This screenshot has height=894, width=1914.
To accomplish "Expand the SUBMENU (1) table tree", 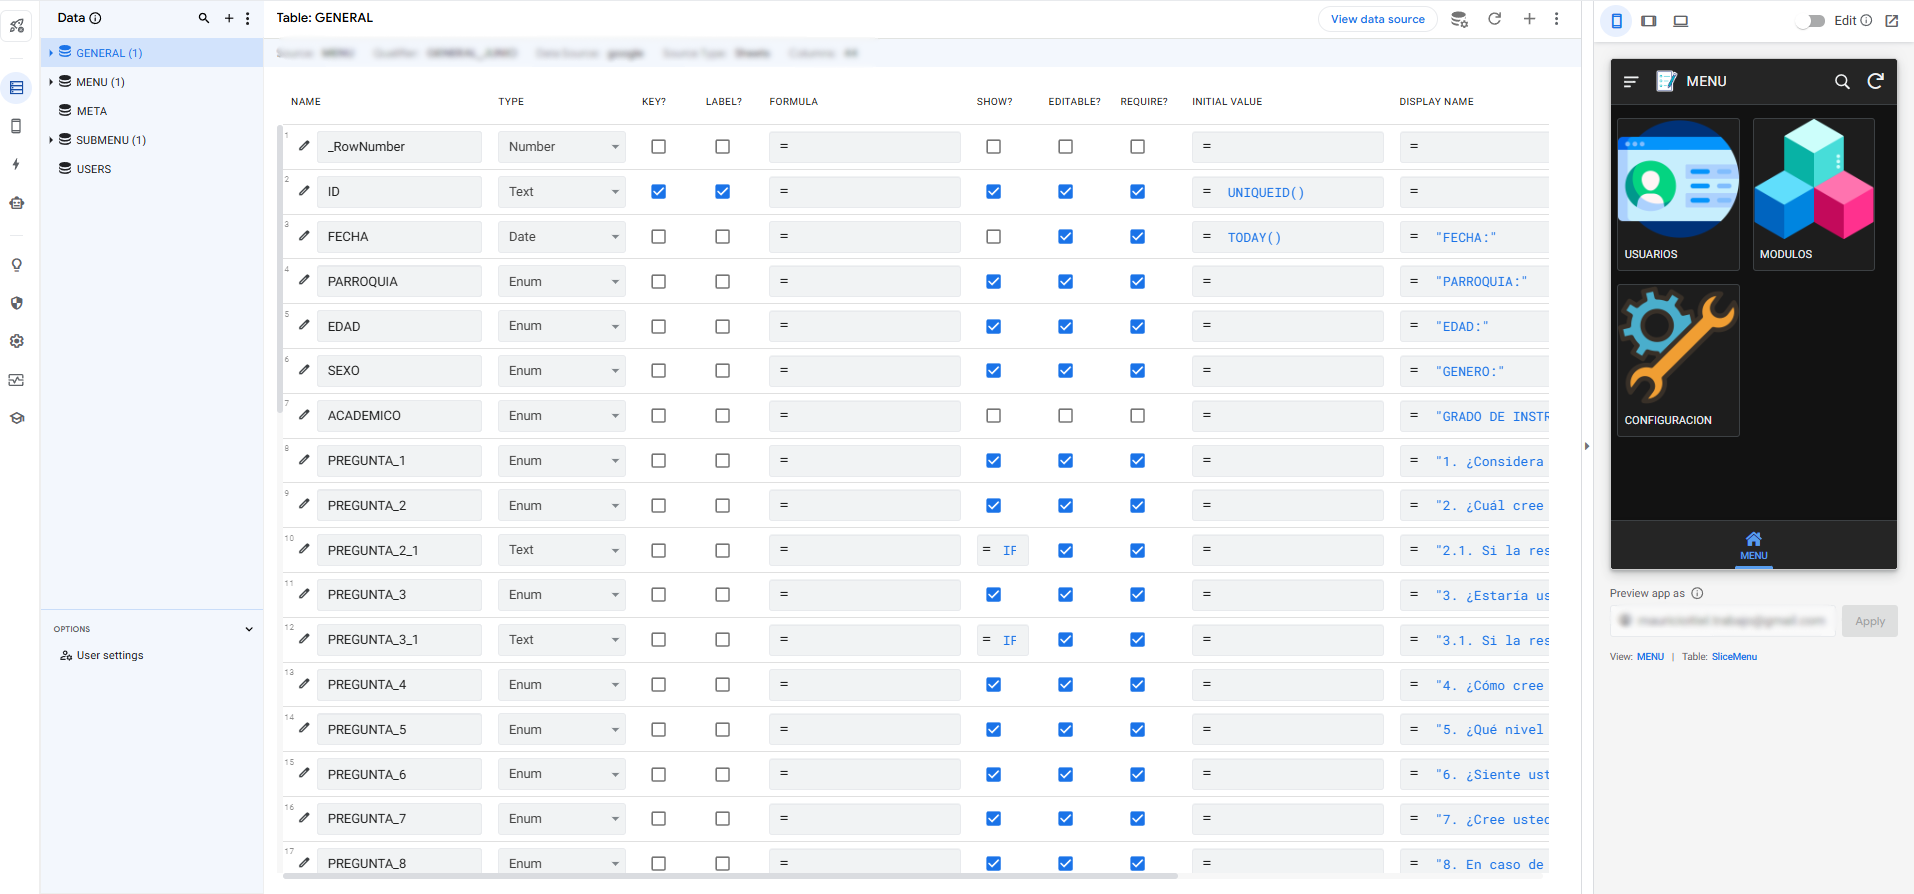I will (51, 140).
